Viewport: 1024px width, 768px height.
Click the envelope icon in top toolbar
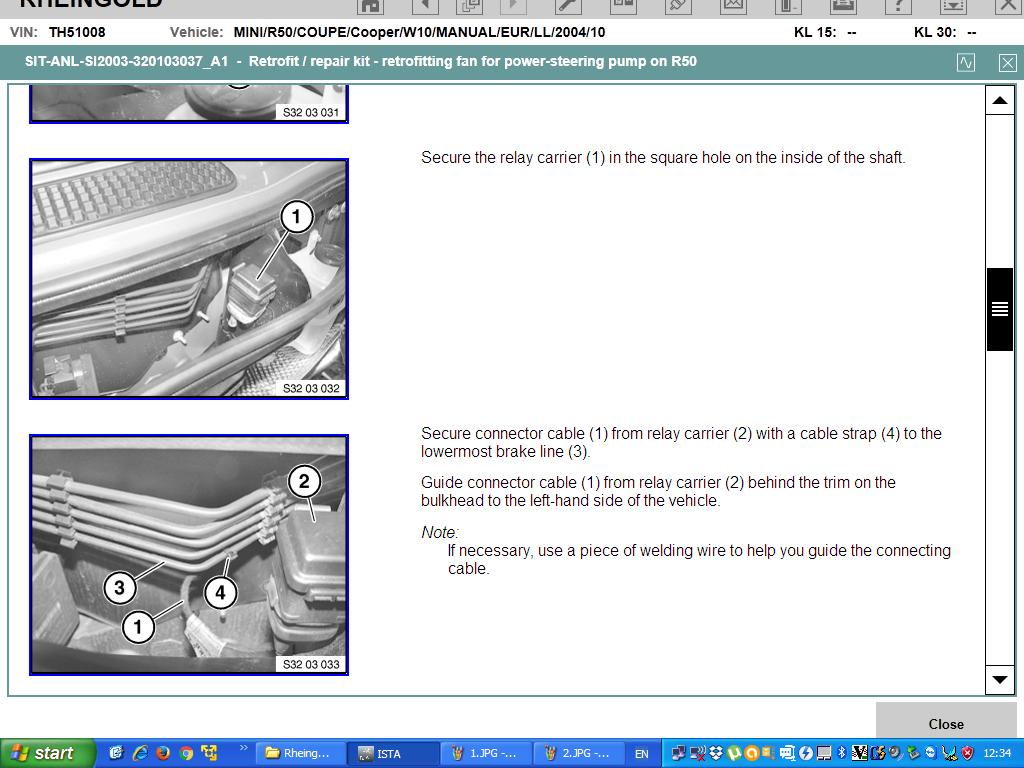click(733, 5)
